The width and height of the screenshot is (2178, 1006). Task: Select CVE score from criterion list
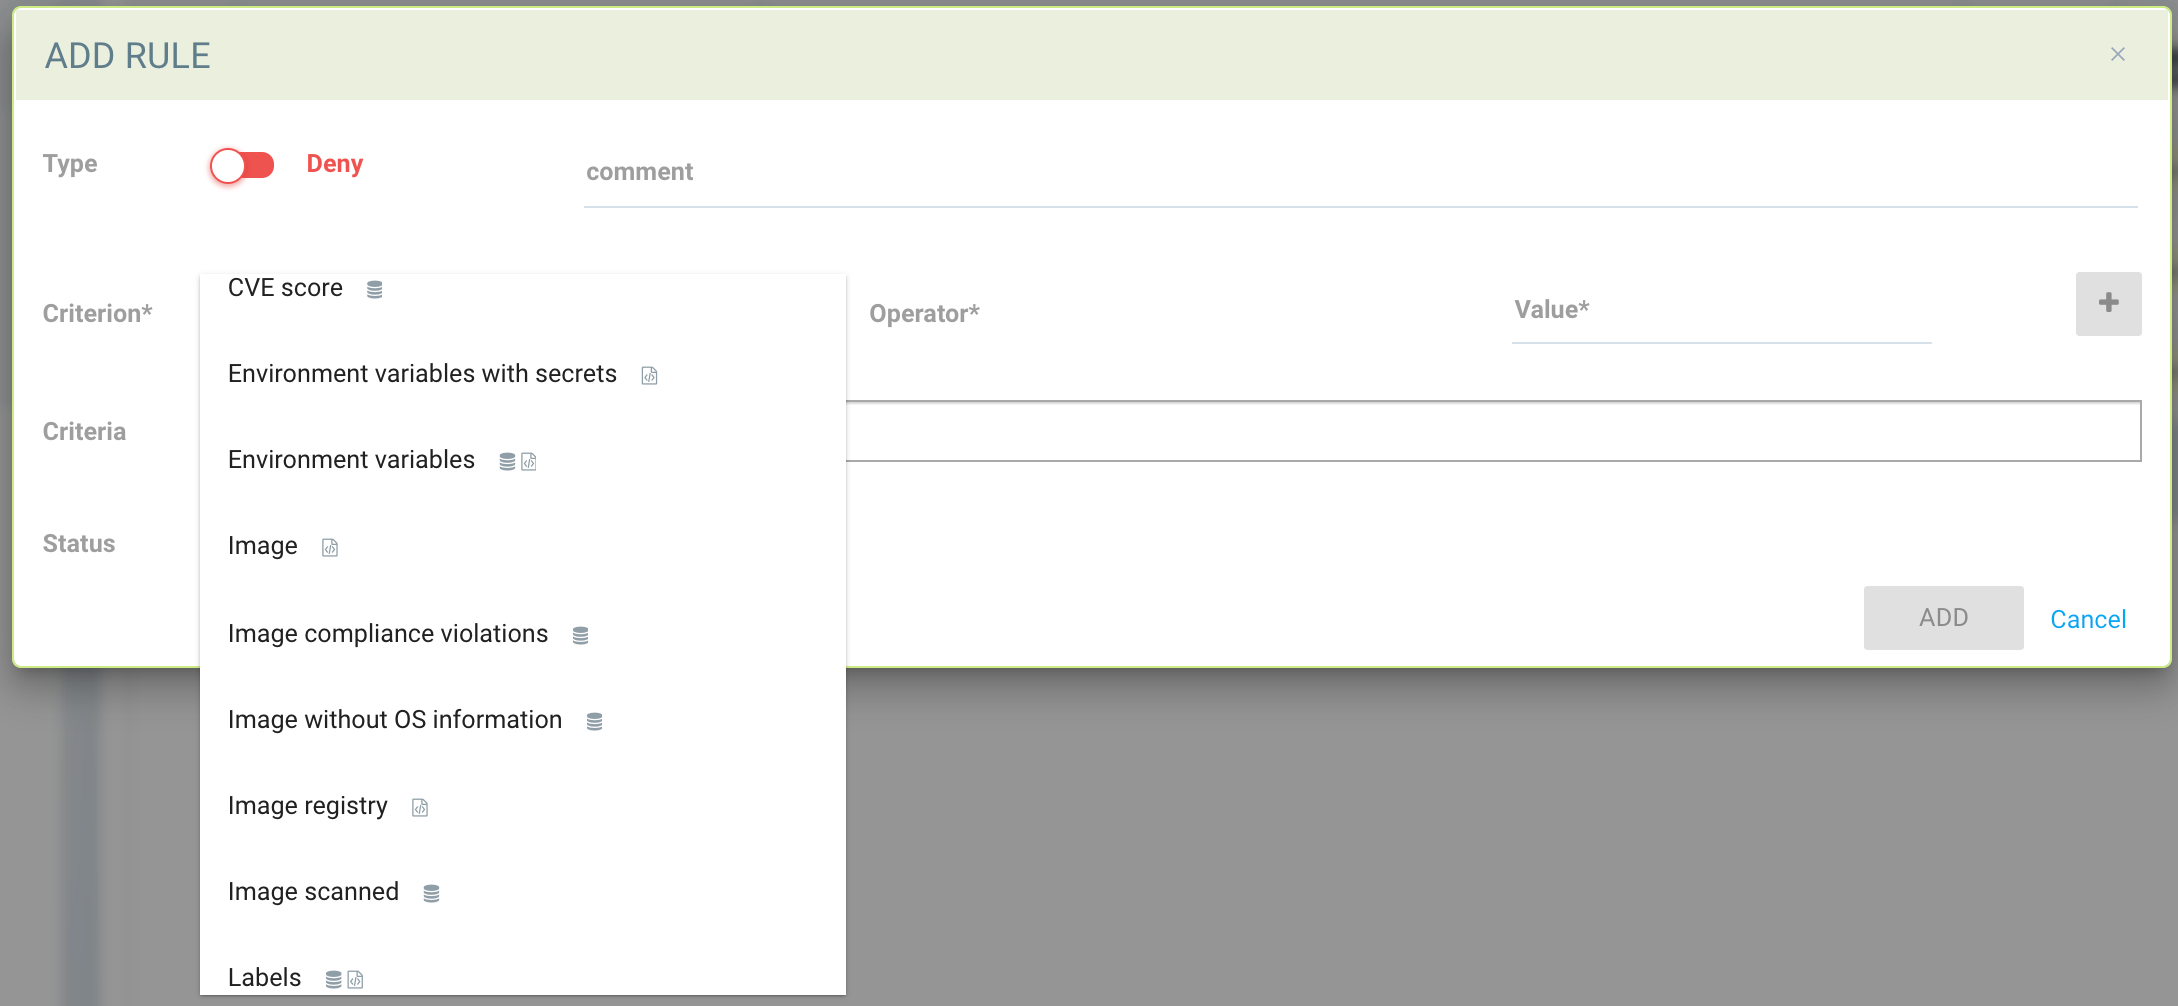(285, 288)
